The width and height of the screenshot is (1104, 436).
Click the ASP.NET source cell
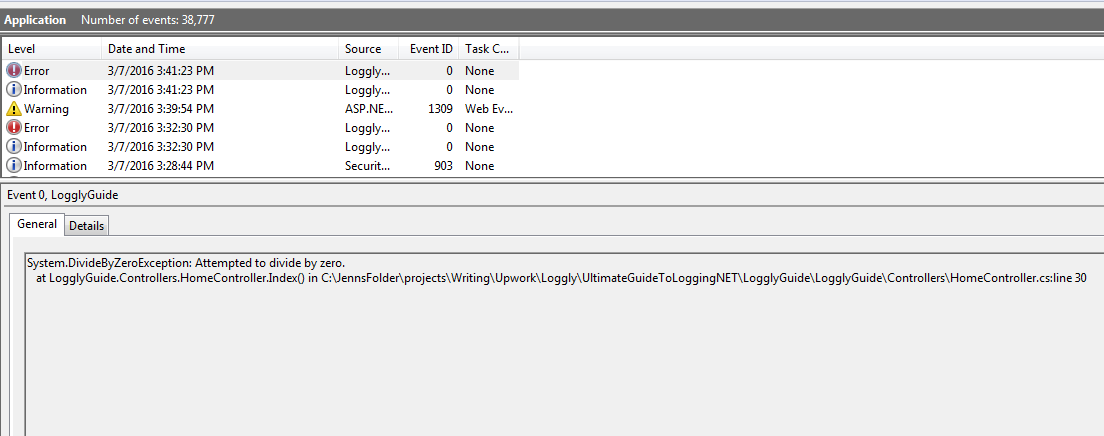[x=369, y=109]
